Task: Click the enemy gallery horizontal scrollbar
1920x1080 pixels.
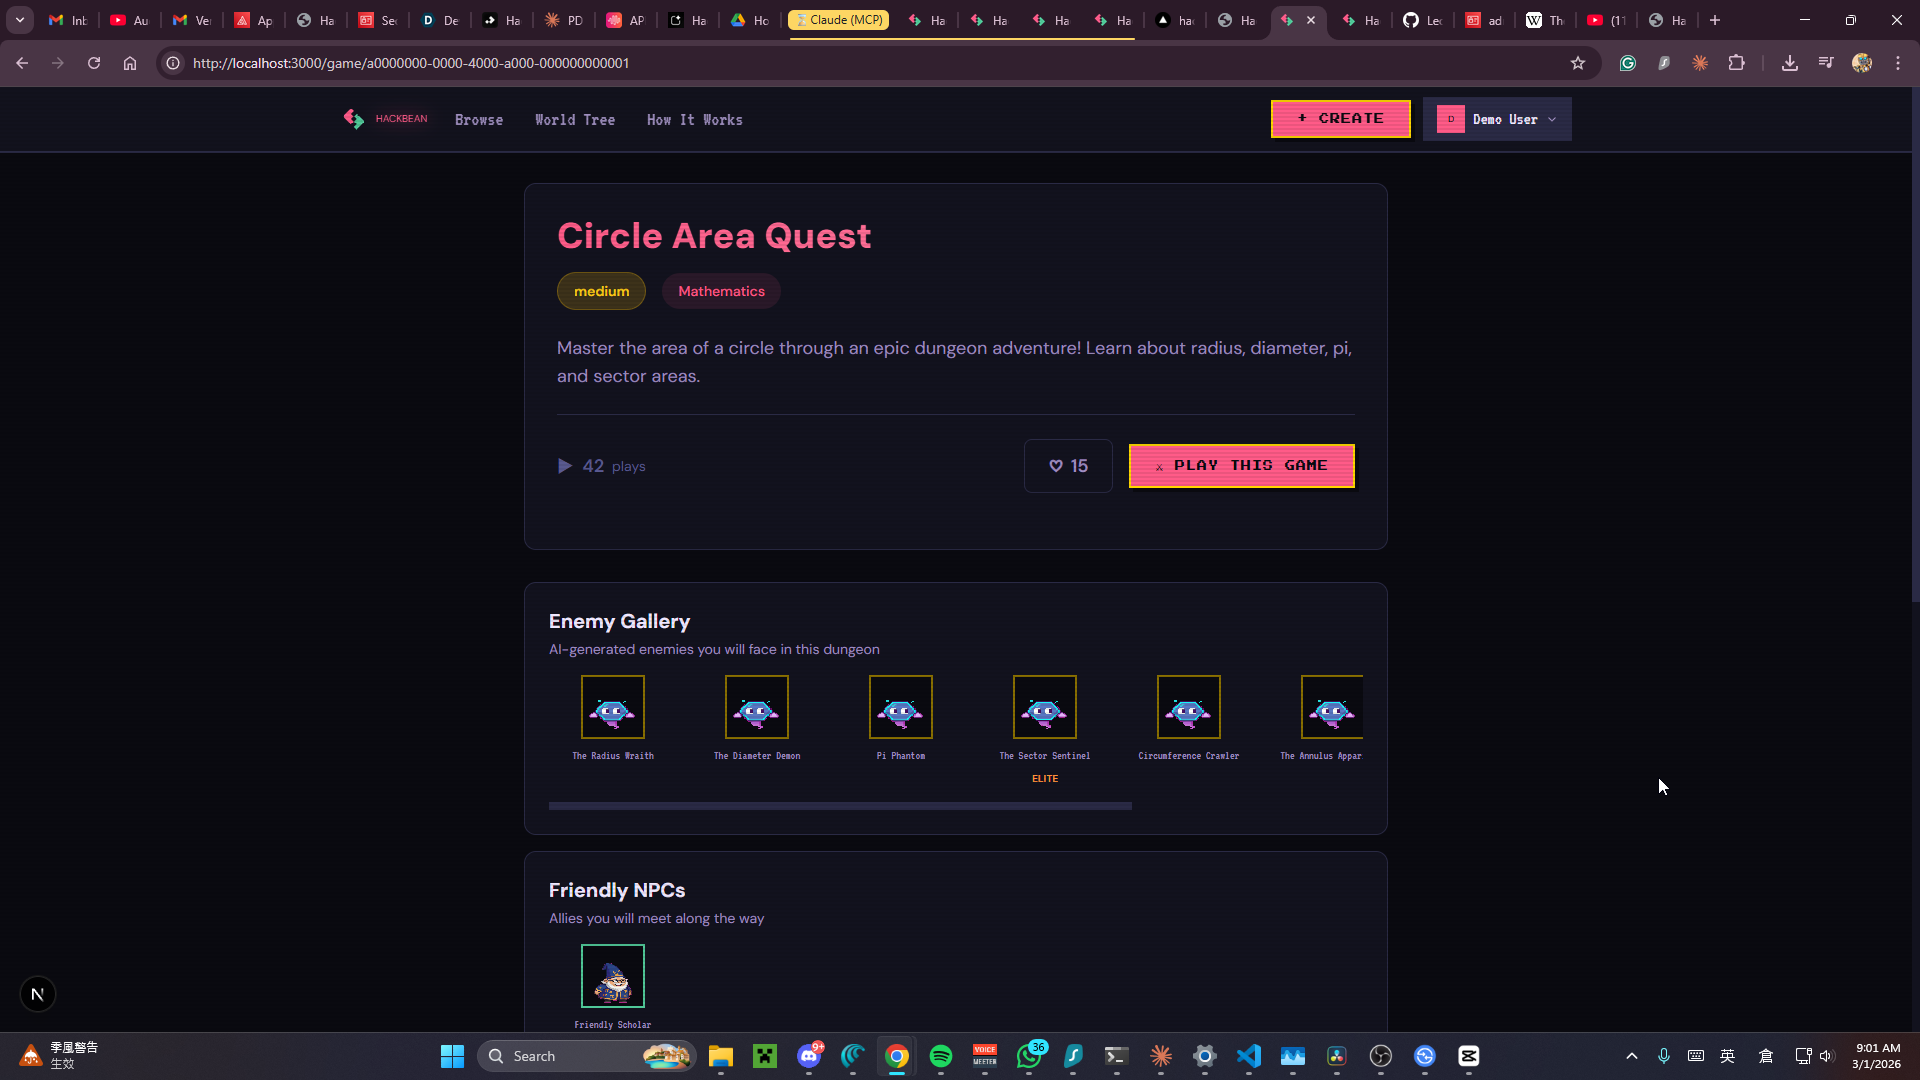Action: 840,806
